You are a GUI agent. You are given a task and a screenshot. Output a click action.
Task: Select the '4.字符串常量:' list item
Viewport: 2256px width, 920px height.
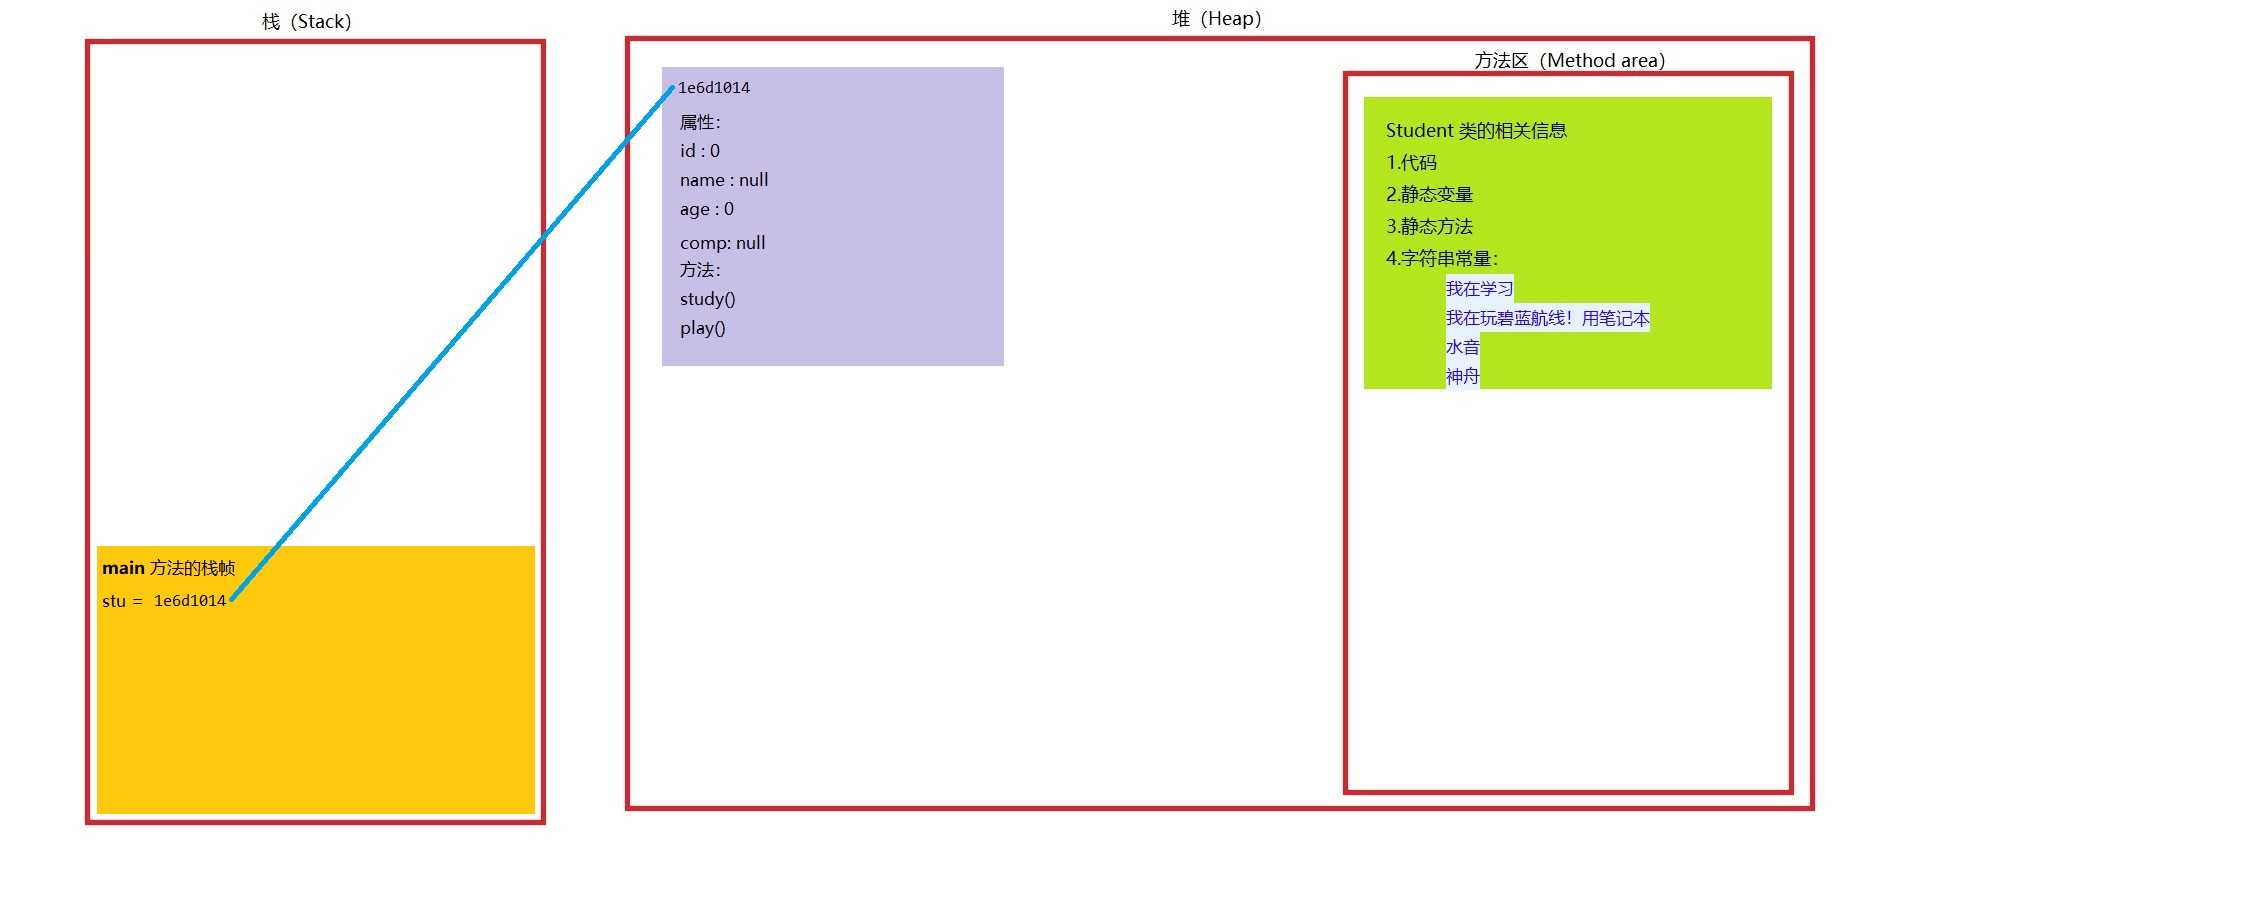coord(1442,258)
